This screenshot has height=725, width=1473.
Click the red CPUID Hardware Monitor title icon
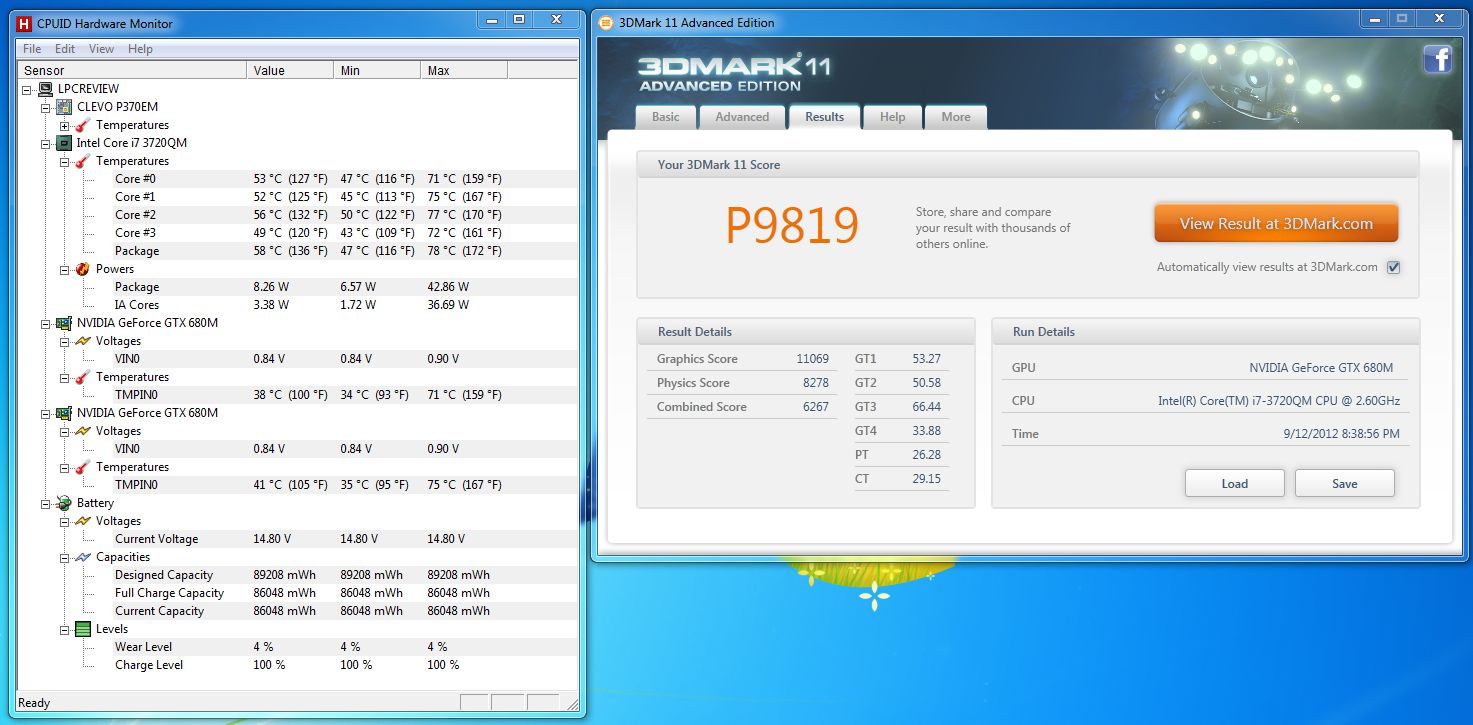25,23
